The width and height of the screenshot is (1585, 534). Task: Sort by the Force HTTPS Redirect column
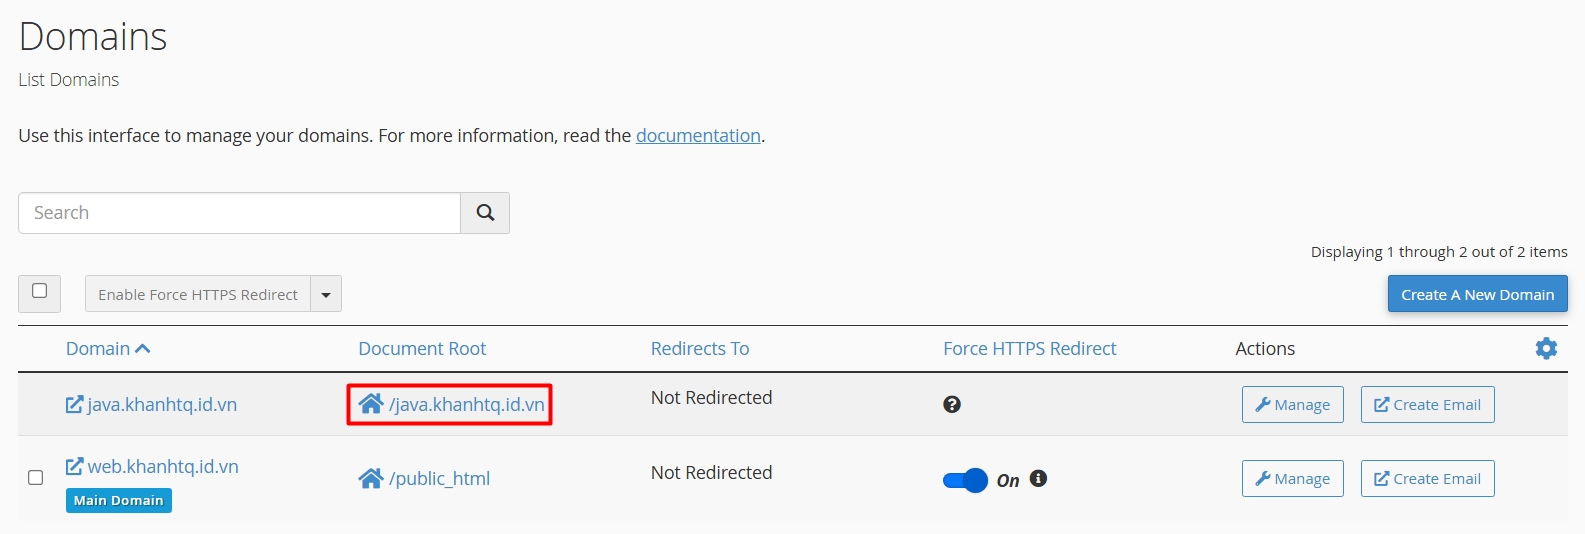[x=1029, y=349]
